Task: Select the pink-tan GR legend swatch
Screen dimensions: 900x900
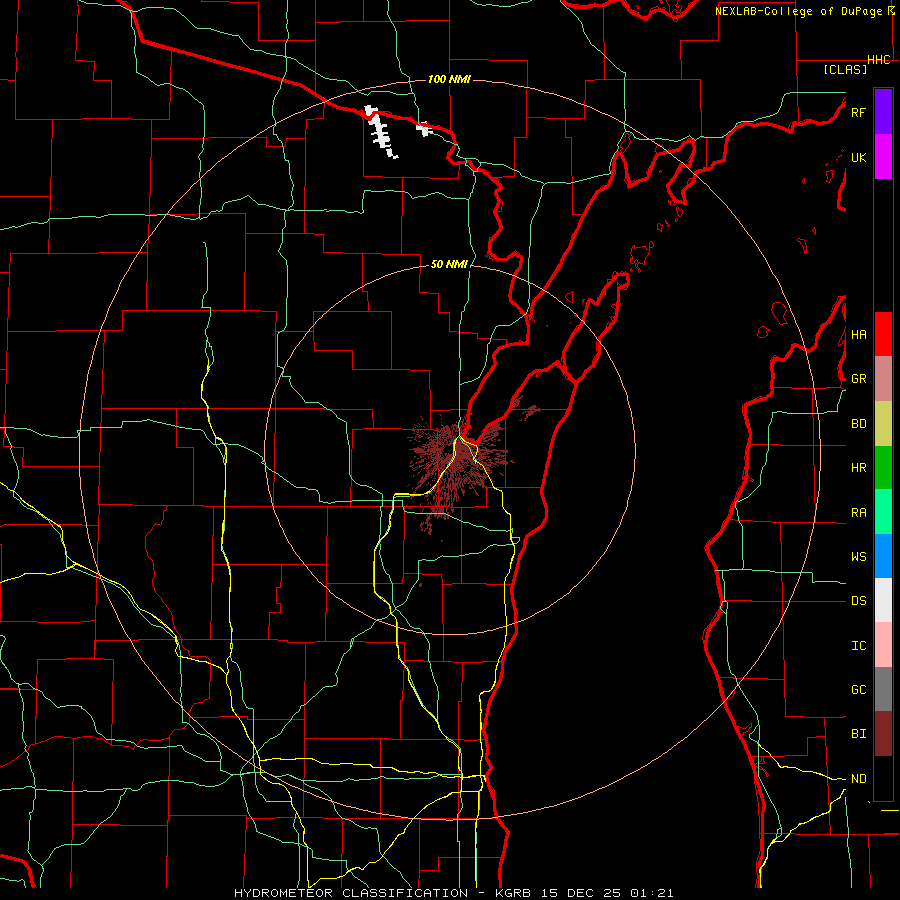Action: click(x=883, y=379)
